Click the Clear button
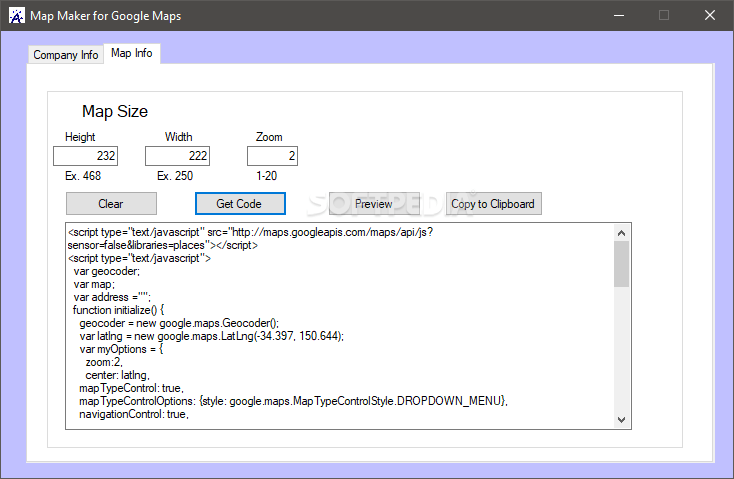734x479 pixels. pyautogui.click(x=111, y=204)
